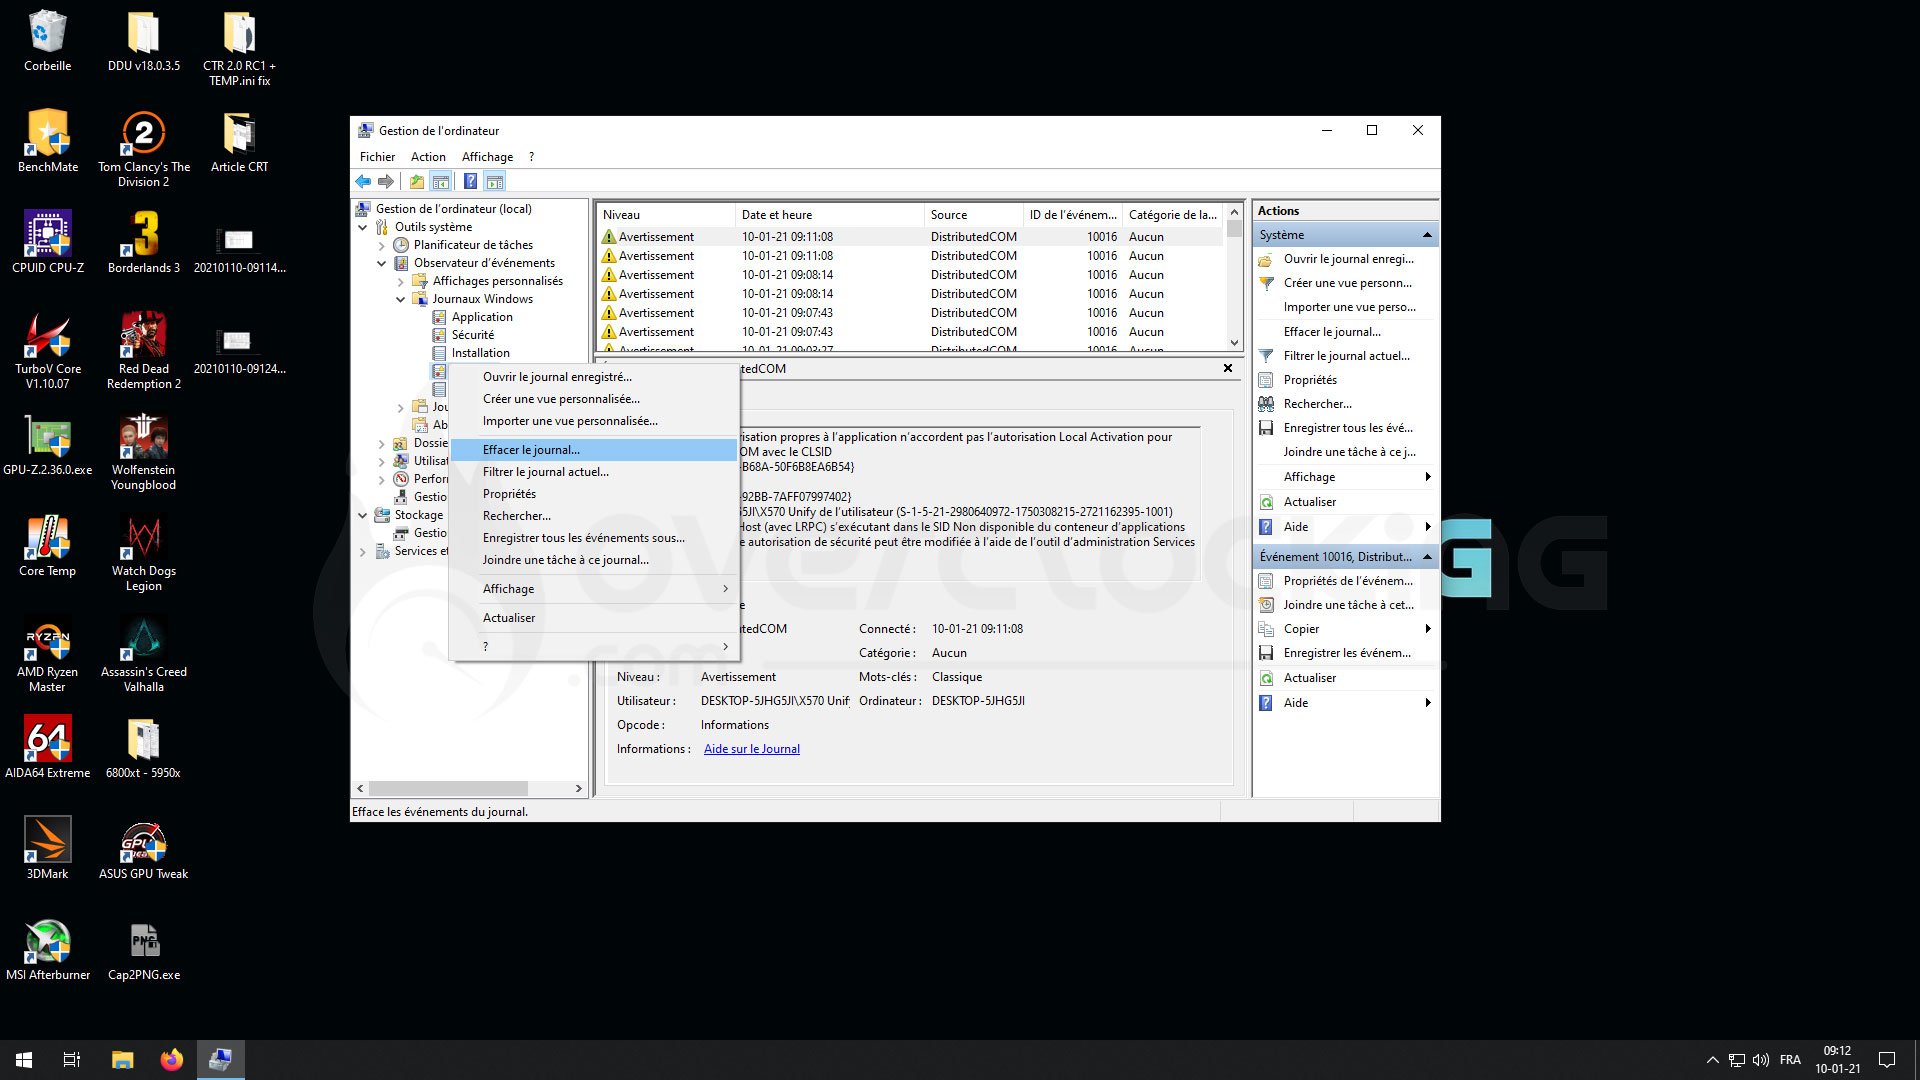Click the Application log icon in tree
Image resolution: width=1920 pixels, height=1080 pixels.
click(439, 317)
